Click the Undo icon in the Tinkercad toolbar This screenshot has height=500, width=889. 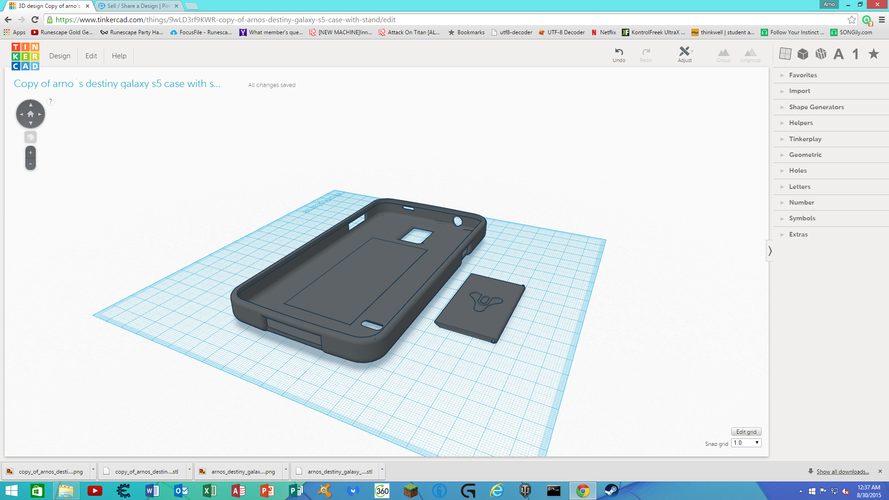coord(619,54)
